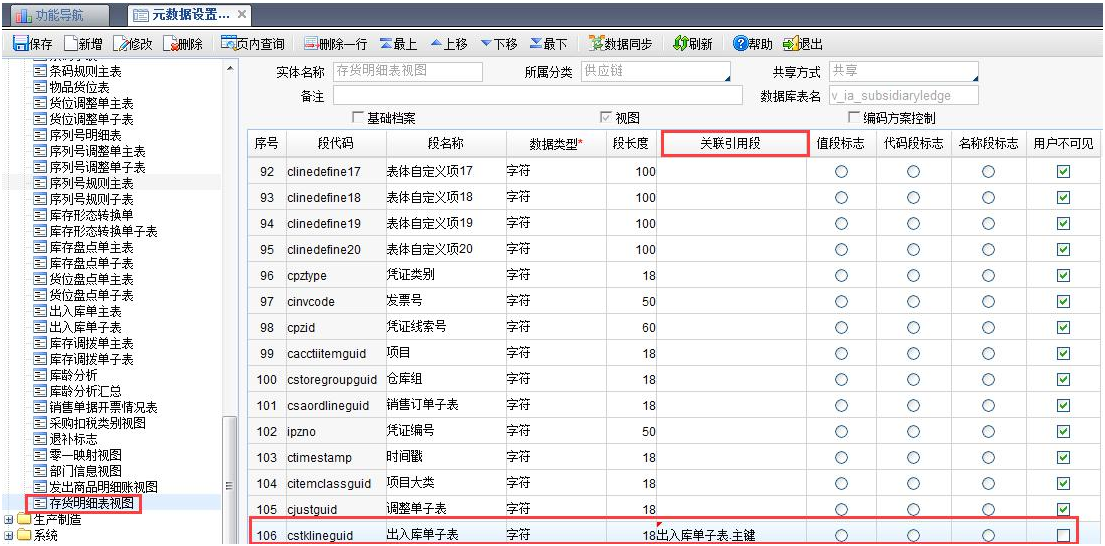
Task: Expand the 系统 folder
Action: pyautogui.click(x=8, y=535)
